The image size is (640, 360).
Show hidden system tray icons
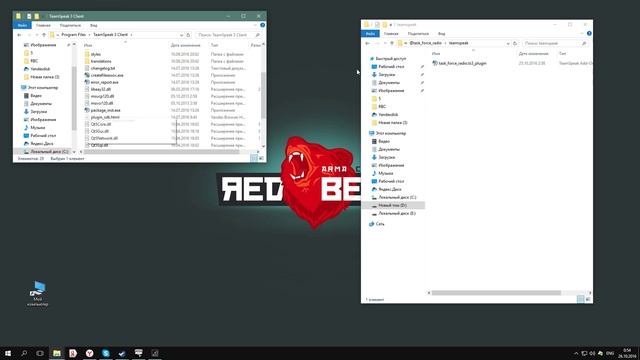(x=576, y=353)
